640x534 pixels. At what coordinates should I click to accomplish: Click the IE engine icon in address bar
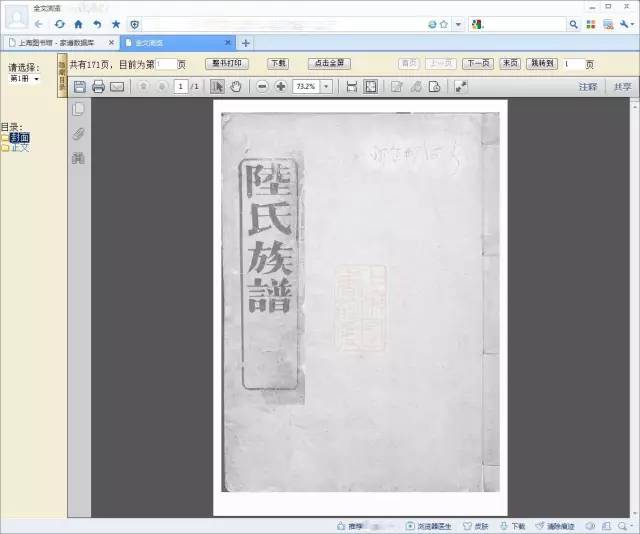coord(432,24)
